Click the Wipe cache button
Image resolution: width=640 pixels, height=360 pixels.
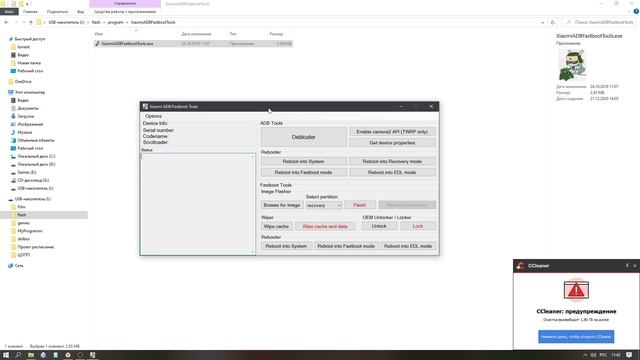click(x=276, y=226)
